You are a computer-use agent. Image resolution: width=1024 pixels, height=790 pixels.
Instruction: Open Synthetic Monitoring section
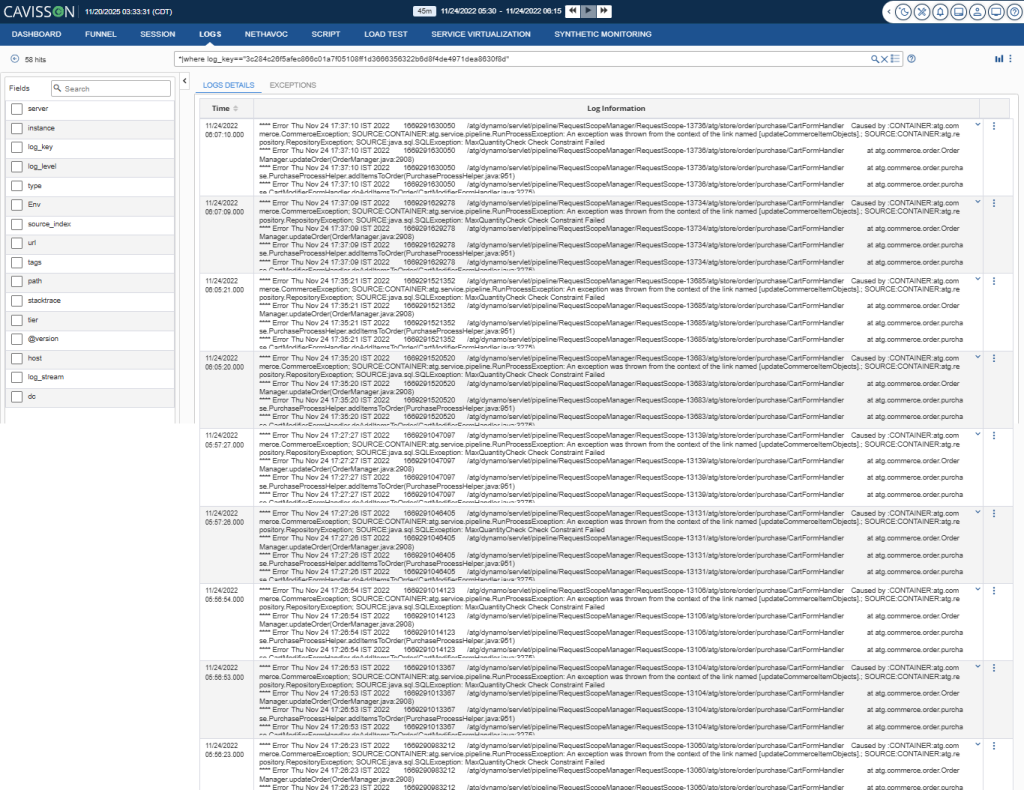click(602, 33)
